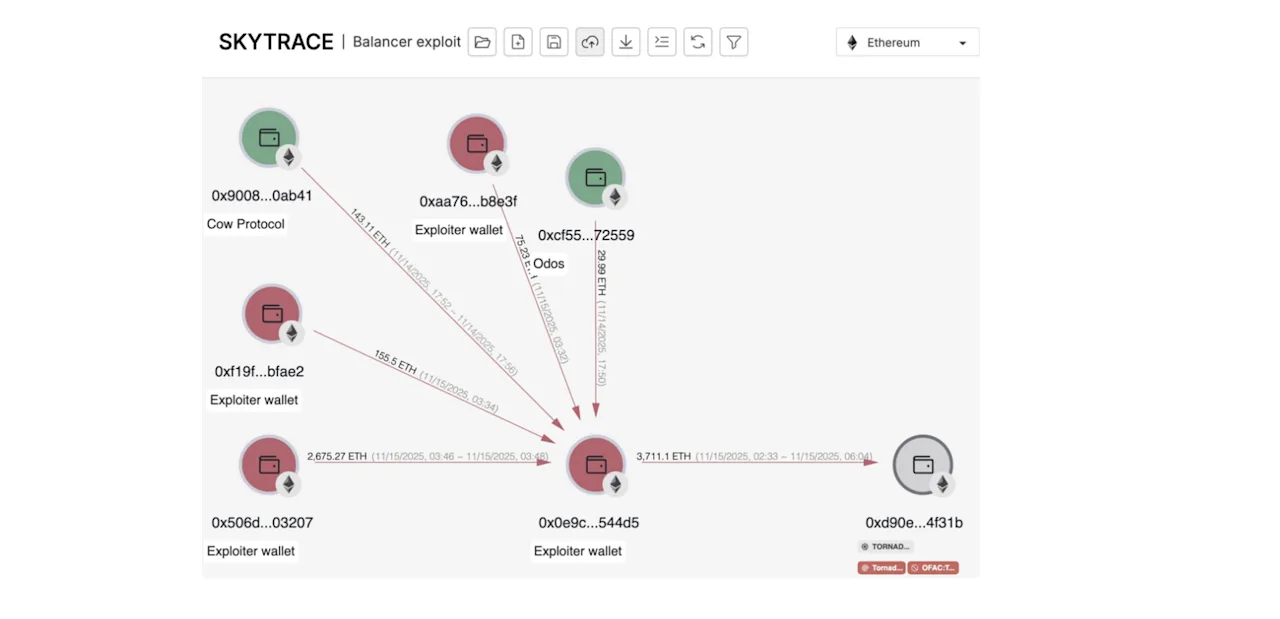Screen dimensions: 1280x619
Task: Save the graph using the floppy disk icon
Action: coord(554,42)
